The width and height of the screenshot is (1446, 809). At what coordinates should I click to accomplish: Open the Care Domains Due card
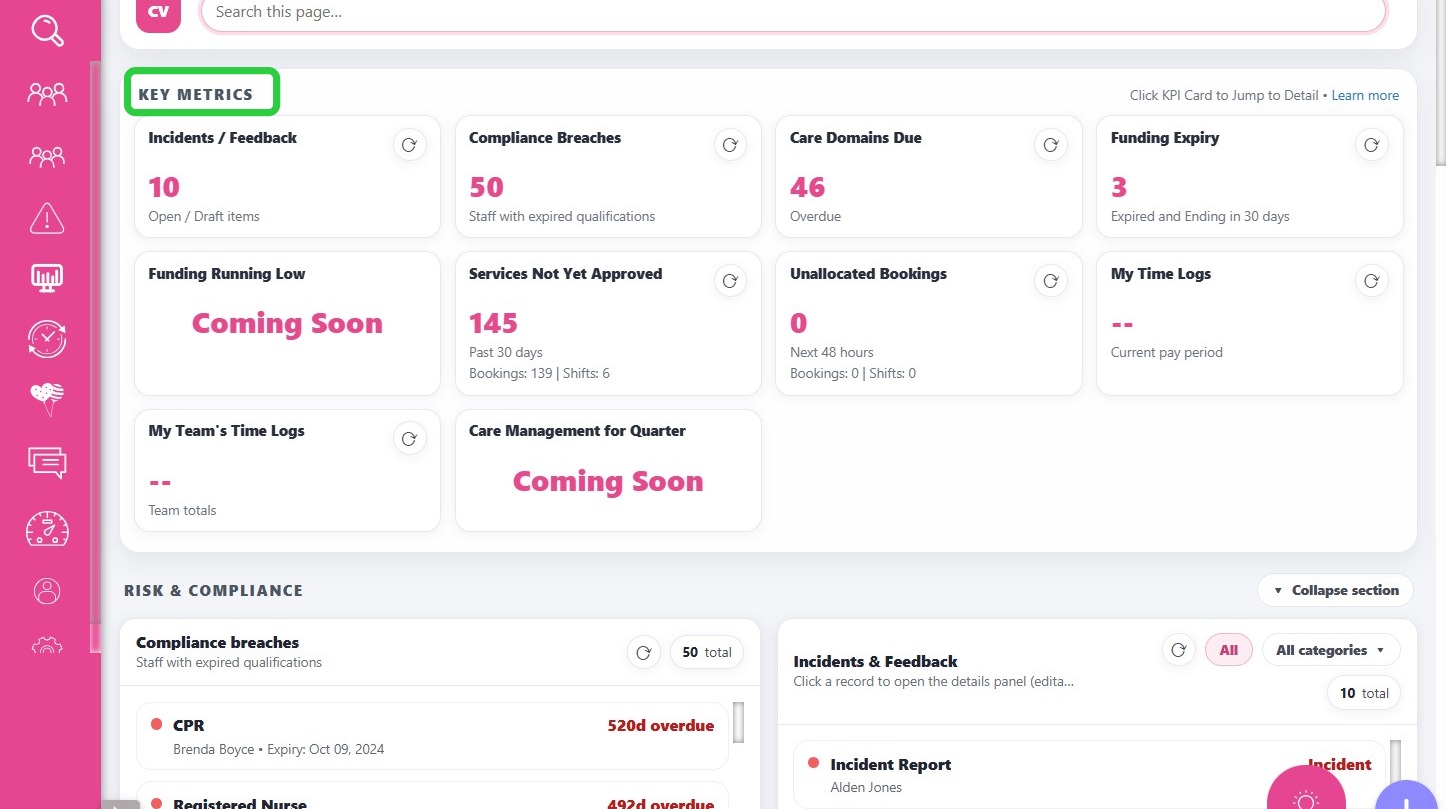coord(928,176)
